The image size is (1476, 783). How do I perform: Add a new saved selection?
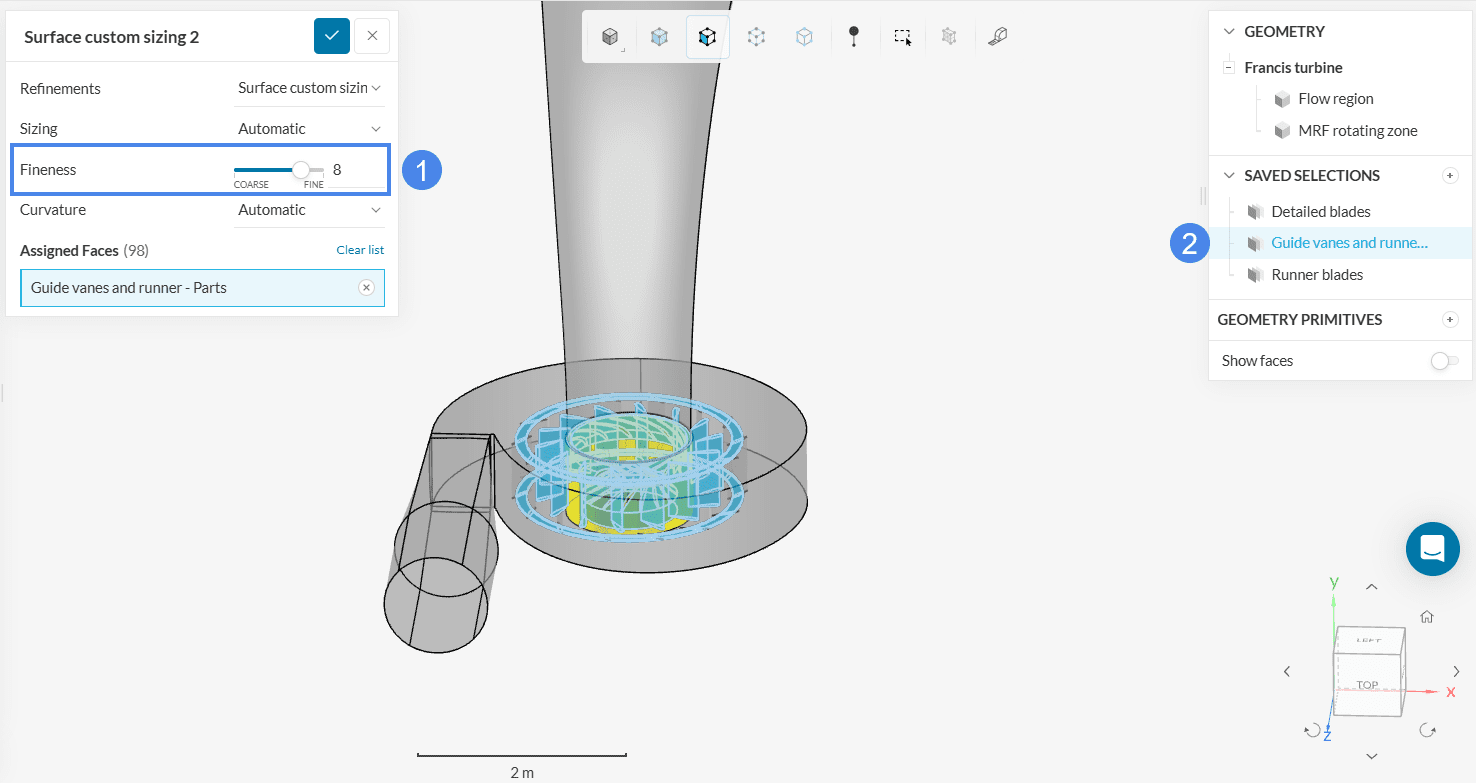point(1450,176)
